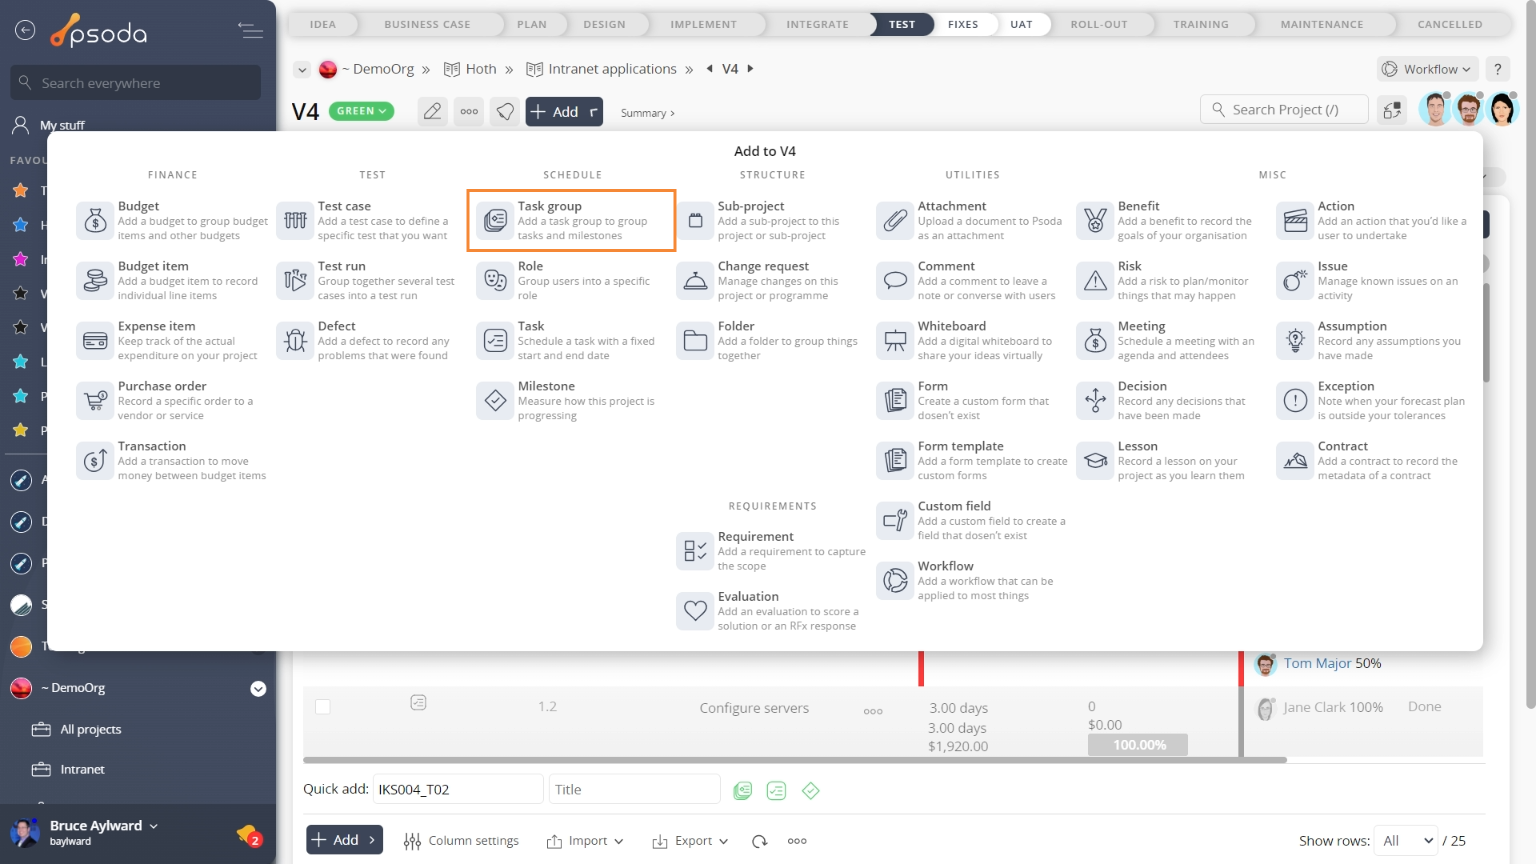Toggle the DemoOrg sidebar section collapse
This screenshot has height=864, width=1536.
pyautogui.click(x=258, y=688)
